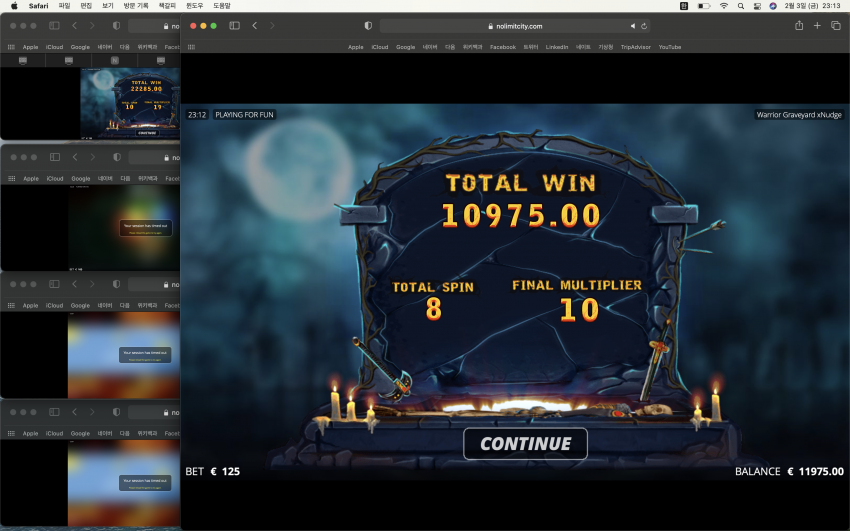Viewport: 850px width, 531px height.
Task: Open the Wi-Fi menu in menu bar
Action: pyautogui.click(x=724, y=5)
